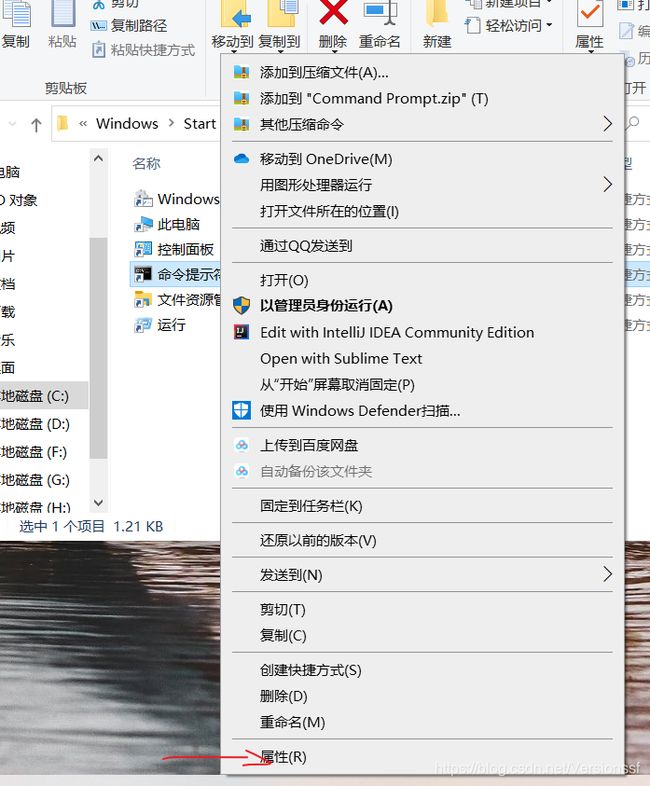Choose Rename (M) in context menu
Screen dimensions: 650x786
click(422, 722)
